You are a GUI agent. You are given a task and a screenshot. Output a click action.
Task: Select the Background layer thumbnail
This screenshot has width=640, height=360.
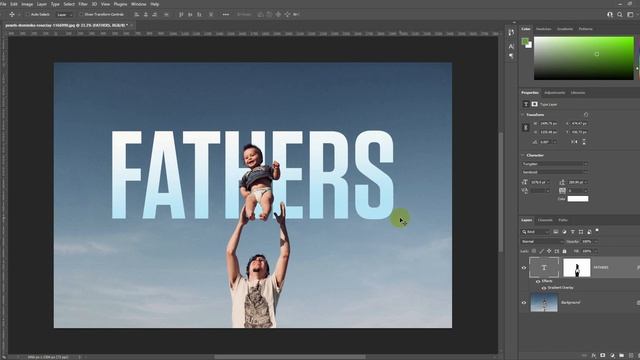point(544,303)
